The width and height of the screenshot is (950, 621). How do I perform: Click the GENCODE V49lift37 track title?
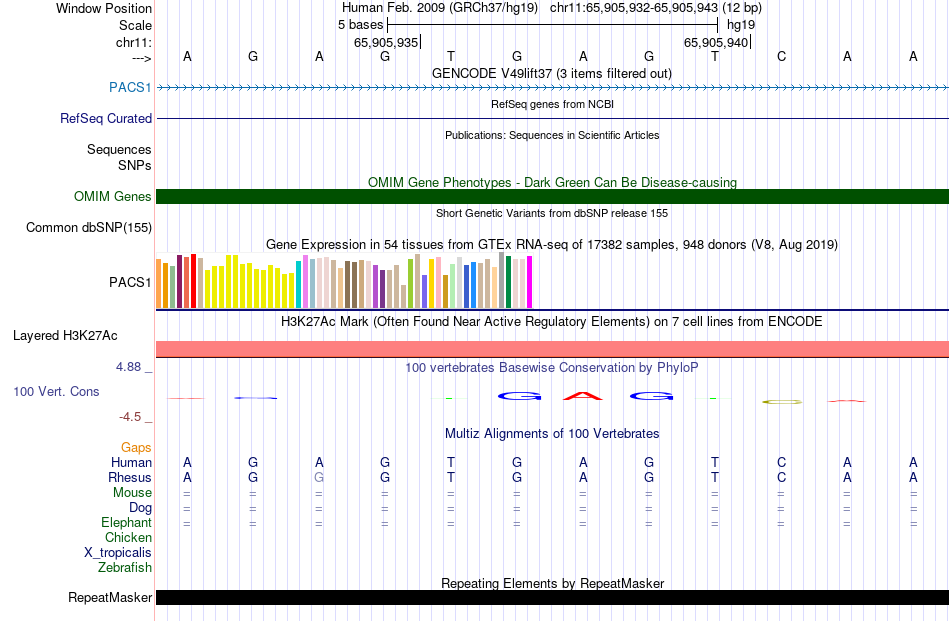point(551,73)
